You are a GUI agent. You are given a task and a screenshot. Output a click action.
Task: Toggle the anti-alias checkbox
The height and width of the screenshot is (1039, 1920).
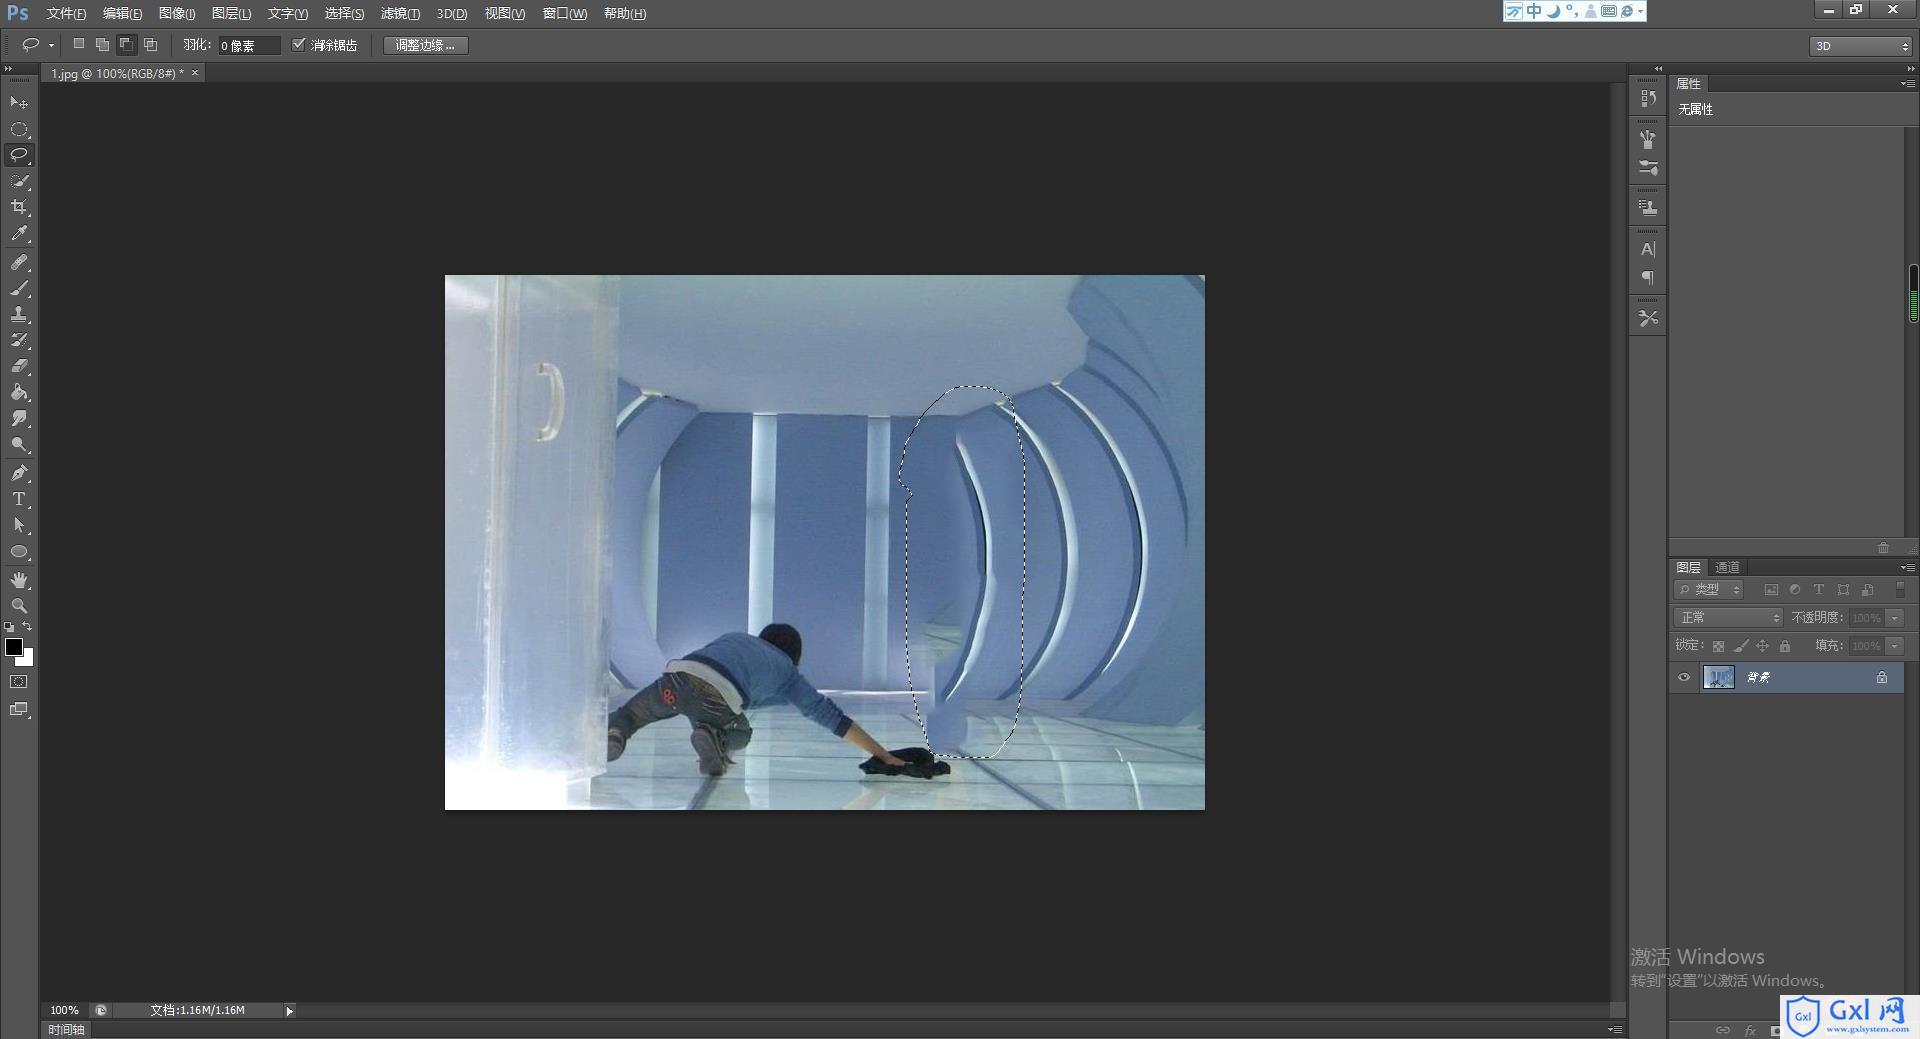298,44
